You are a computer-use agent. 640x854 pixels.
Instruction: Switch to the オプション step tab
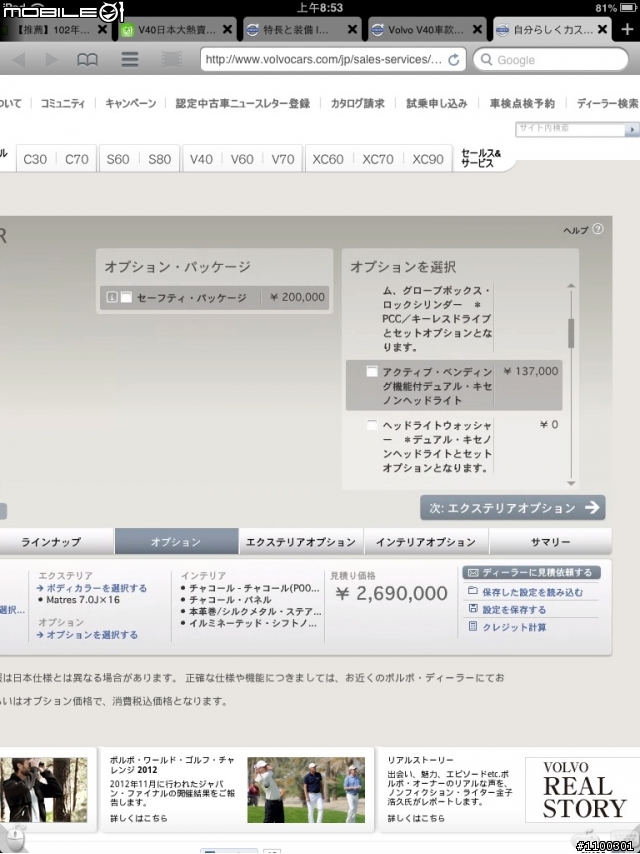[x=176, y=542]
